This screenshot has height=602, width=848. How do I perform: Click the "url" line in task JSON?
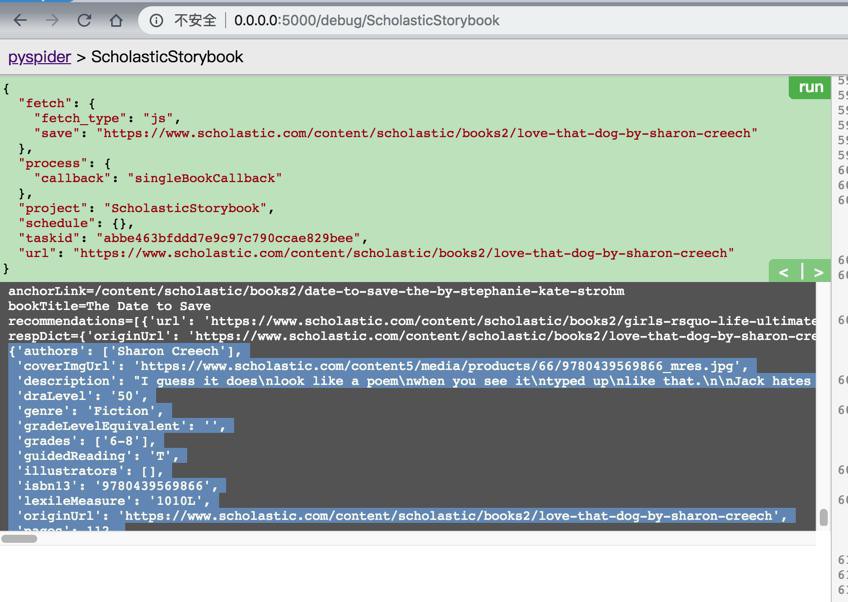pos(376,253)
